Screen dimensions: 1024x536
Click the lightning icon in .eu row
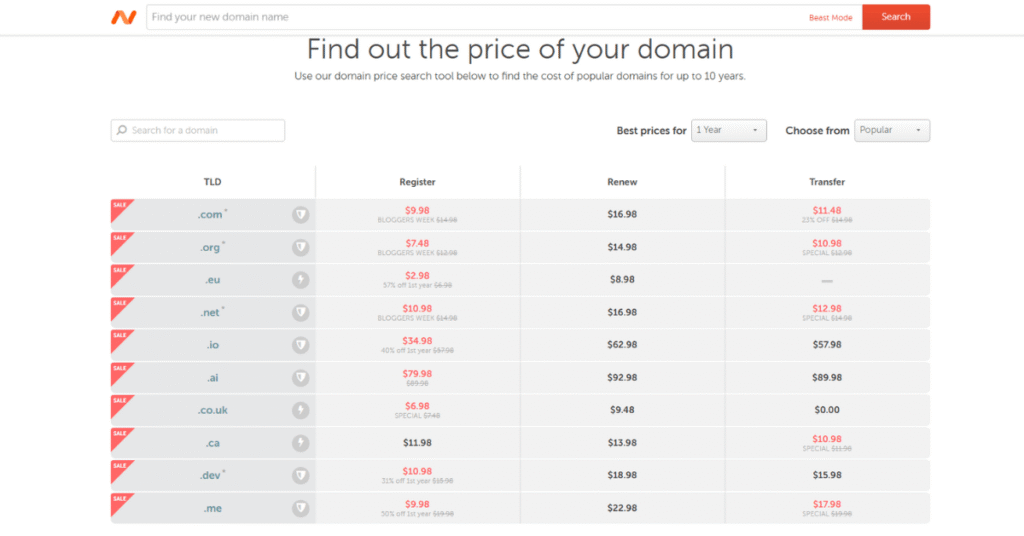coord(300,280)
